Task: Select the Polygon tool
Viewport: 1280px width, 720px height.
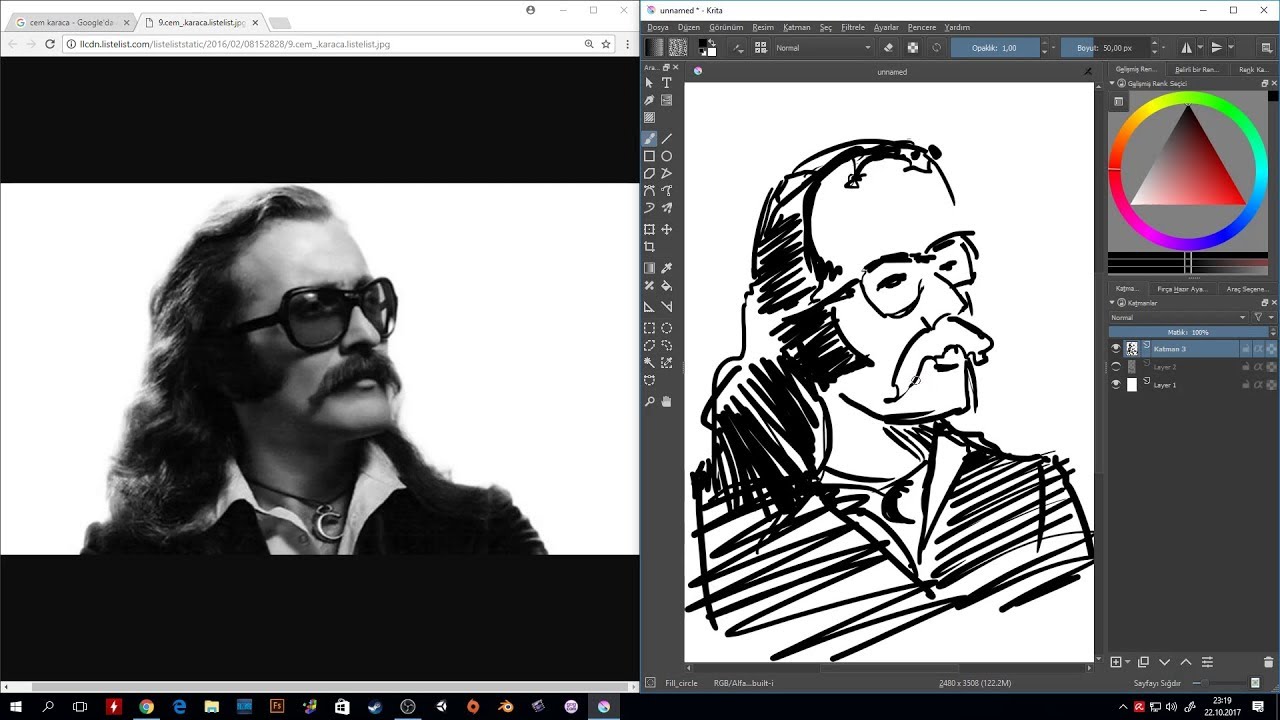Action: point(649,173)
